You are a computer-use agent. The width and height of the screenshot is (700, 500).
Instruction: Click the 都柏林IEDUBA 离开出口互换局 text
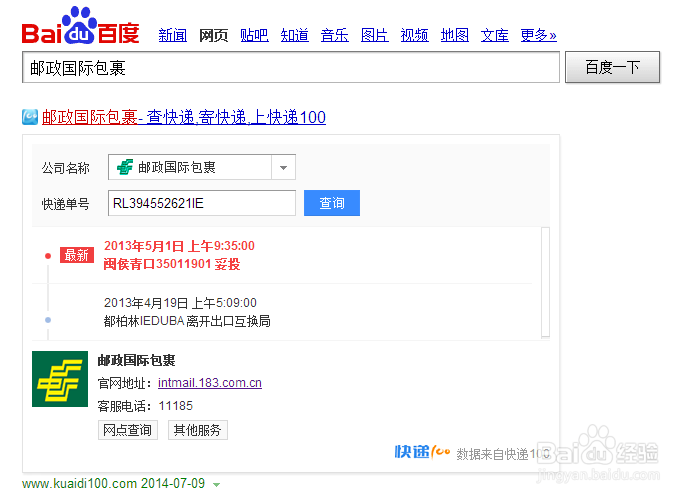pos(187,321)
